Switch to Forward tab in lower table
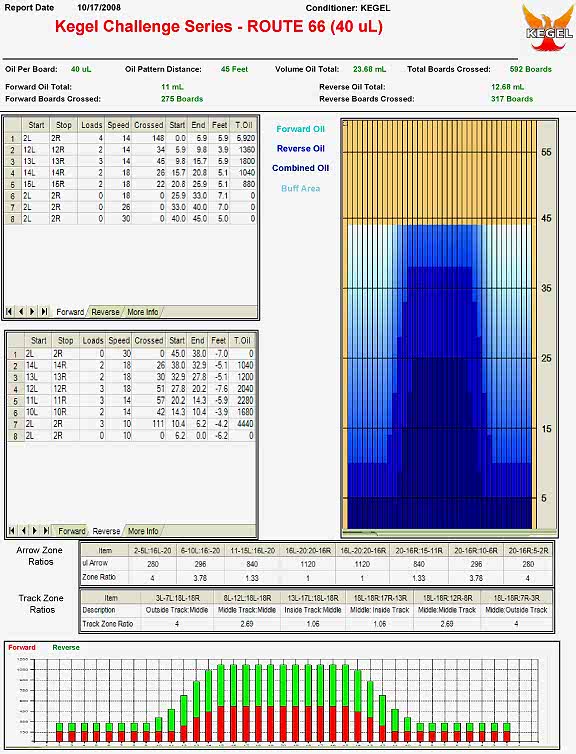Screen dimensions: 576x754 point(72,531)
